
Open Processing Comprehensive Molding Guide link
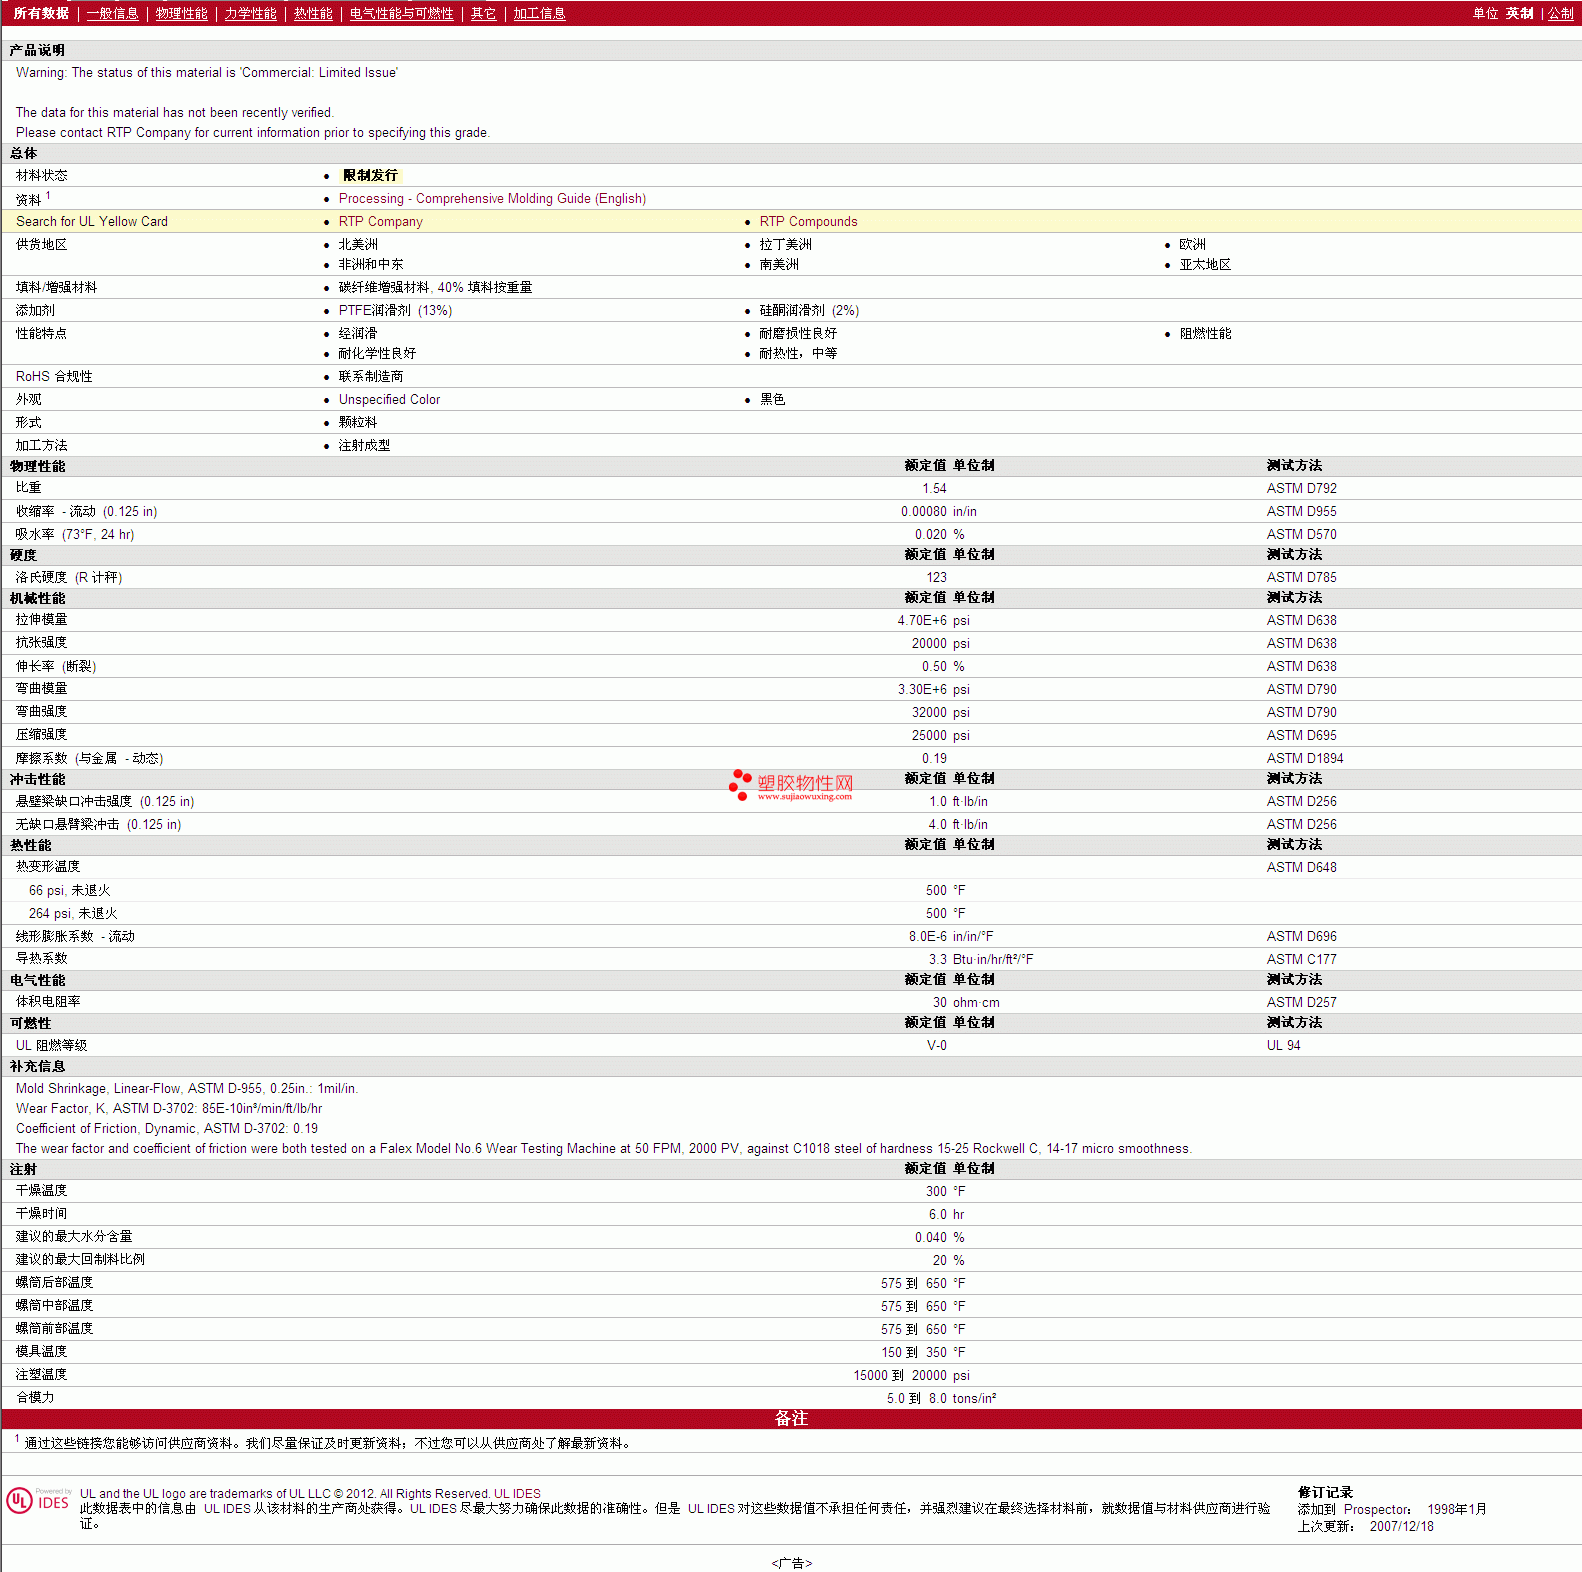point(492,199)
